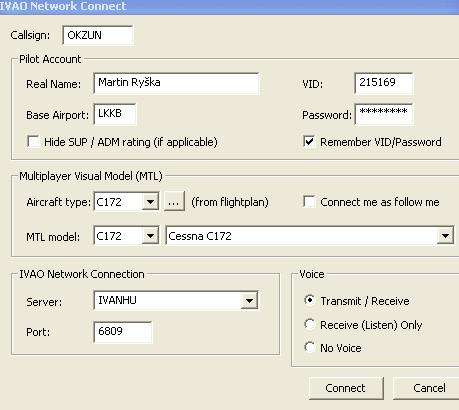Enable Hide SUP / ADM rating checkbox
459x410 pixels.
(x=33, y=142)
